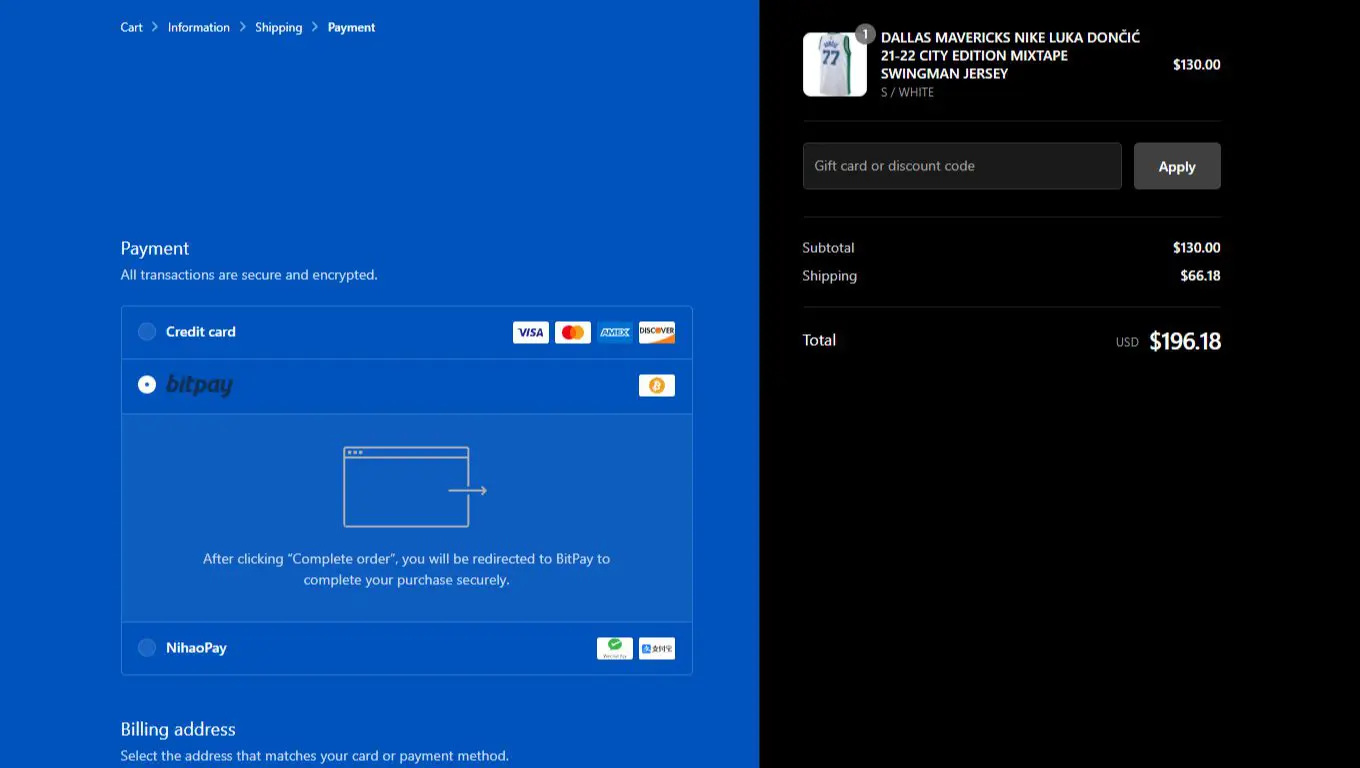Screen dimensions: 1360x768
Task: Select the NihaoPay radio button
Action: [147, 648]
